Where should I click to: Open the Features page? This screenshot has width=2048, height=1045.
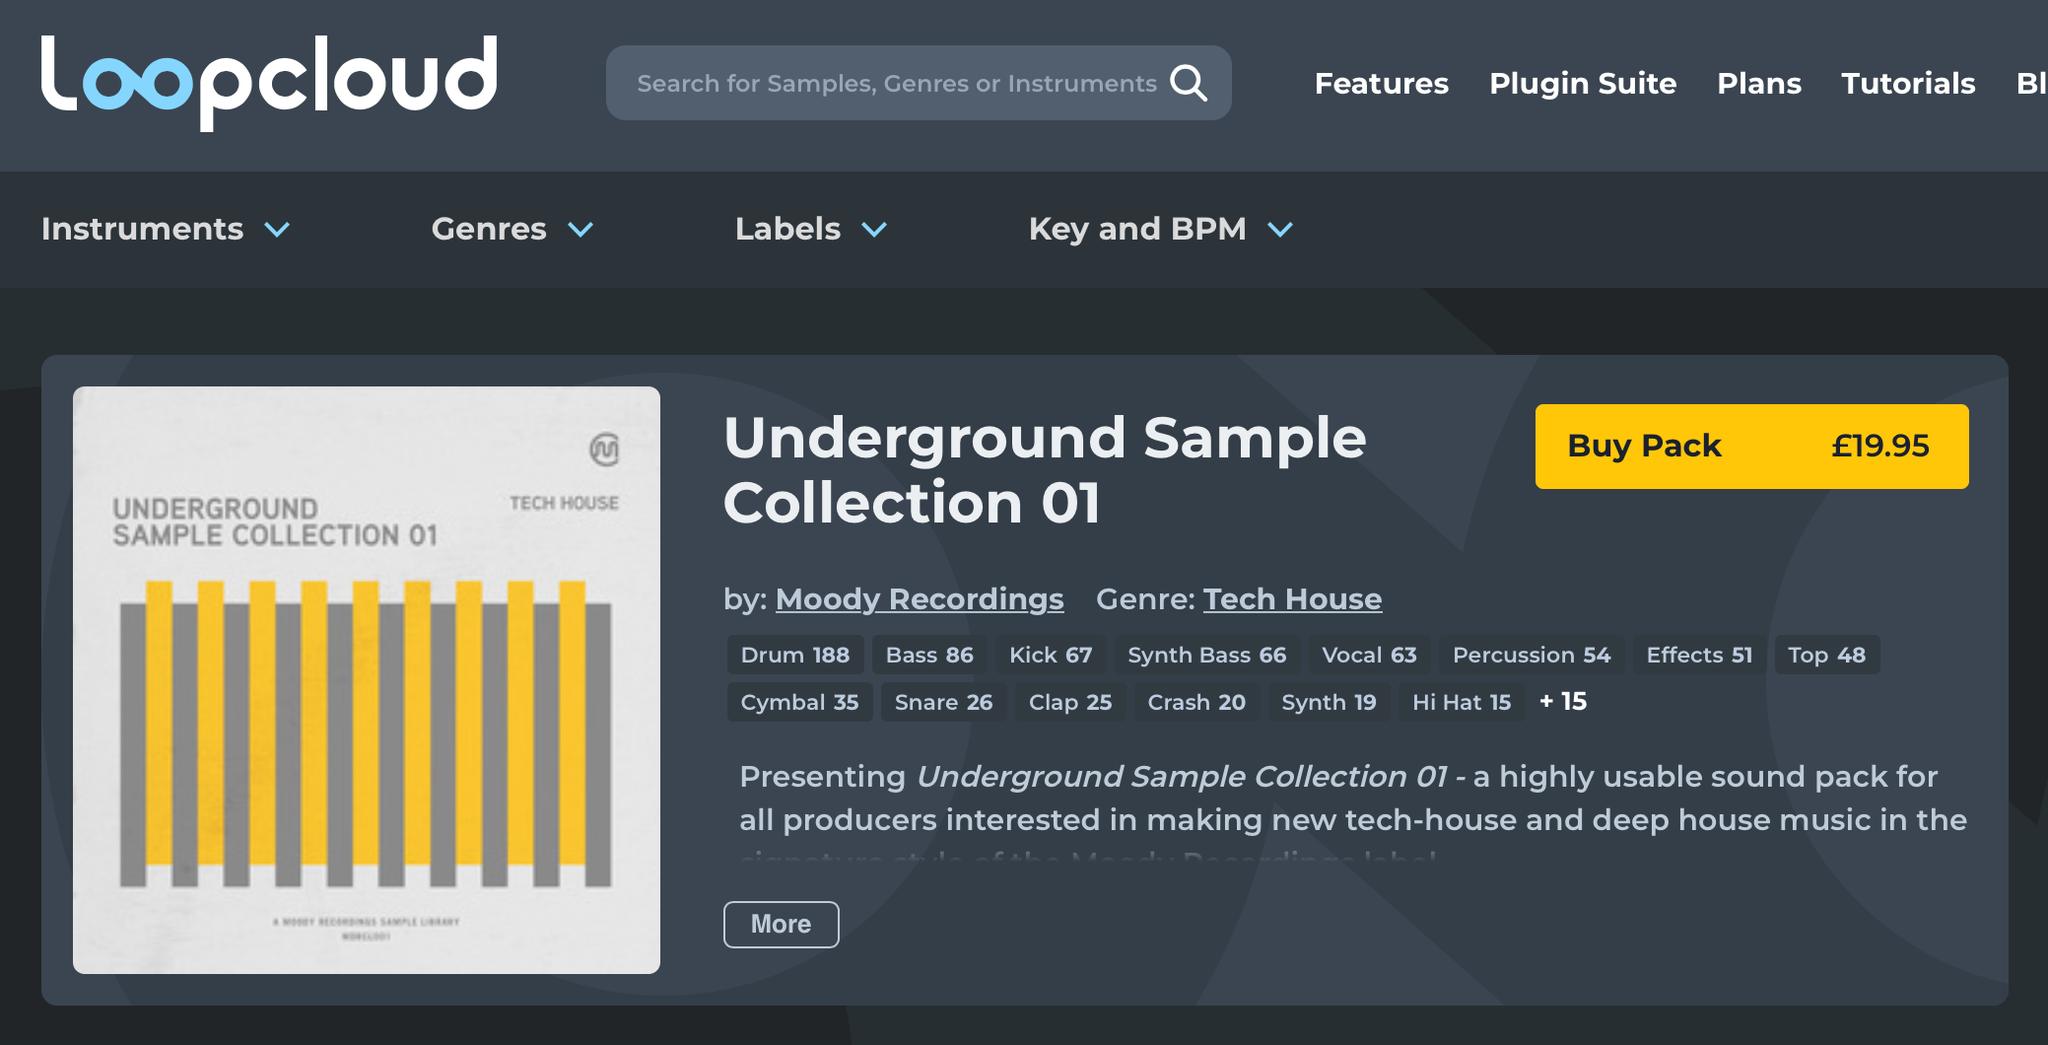1381,83
